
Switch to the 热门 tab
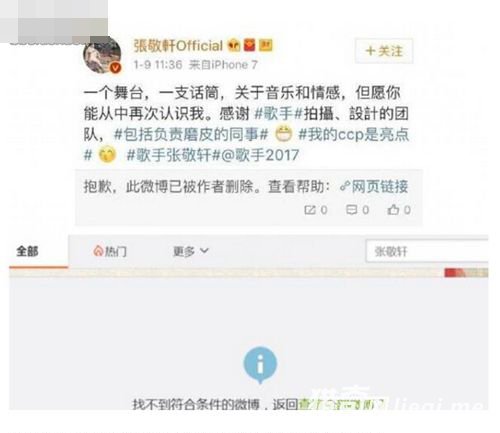coord(110,251)
